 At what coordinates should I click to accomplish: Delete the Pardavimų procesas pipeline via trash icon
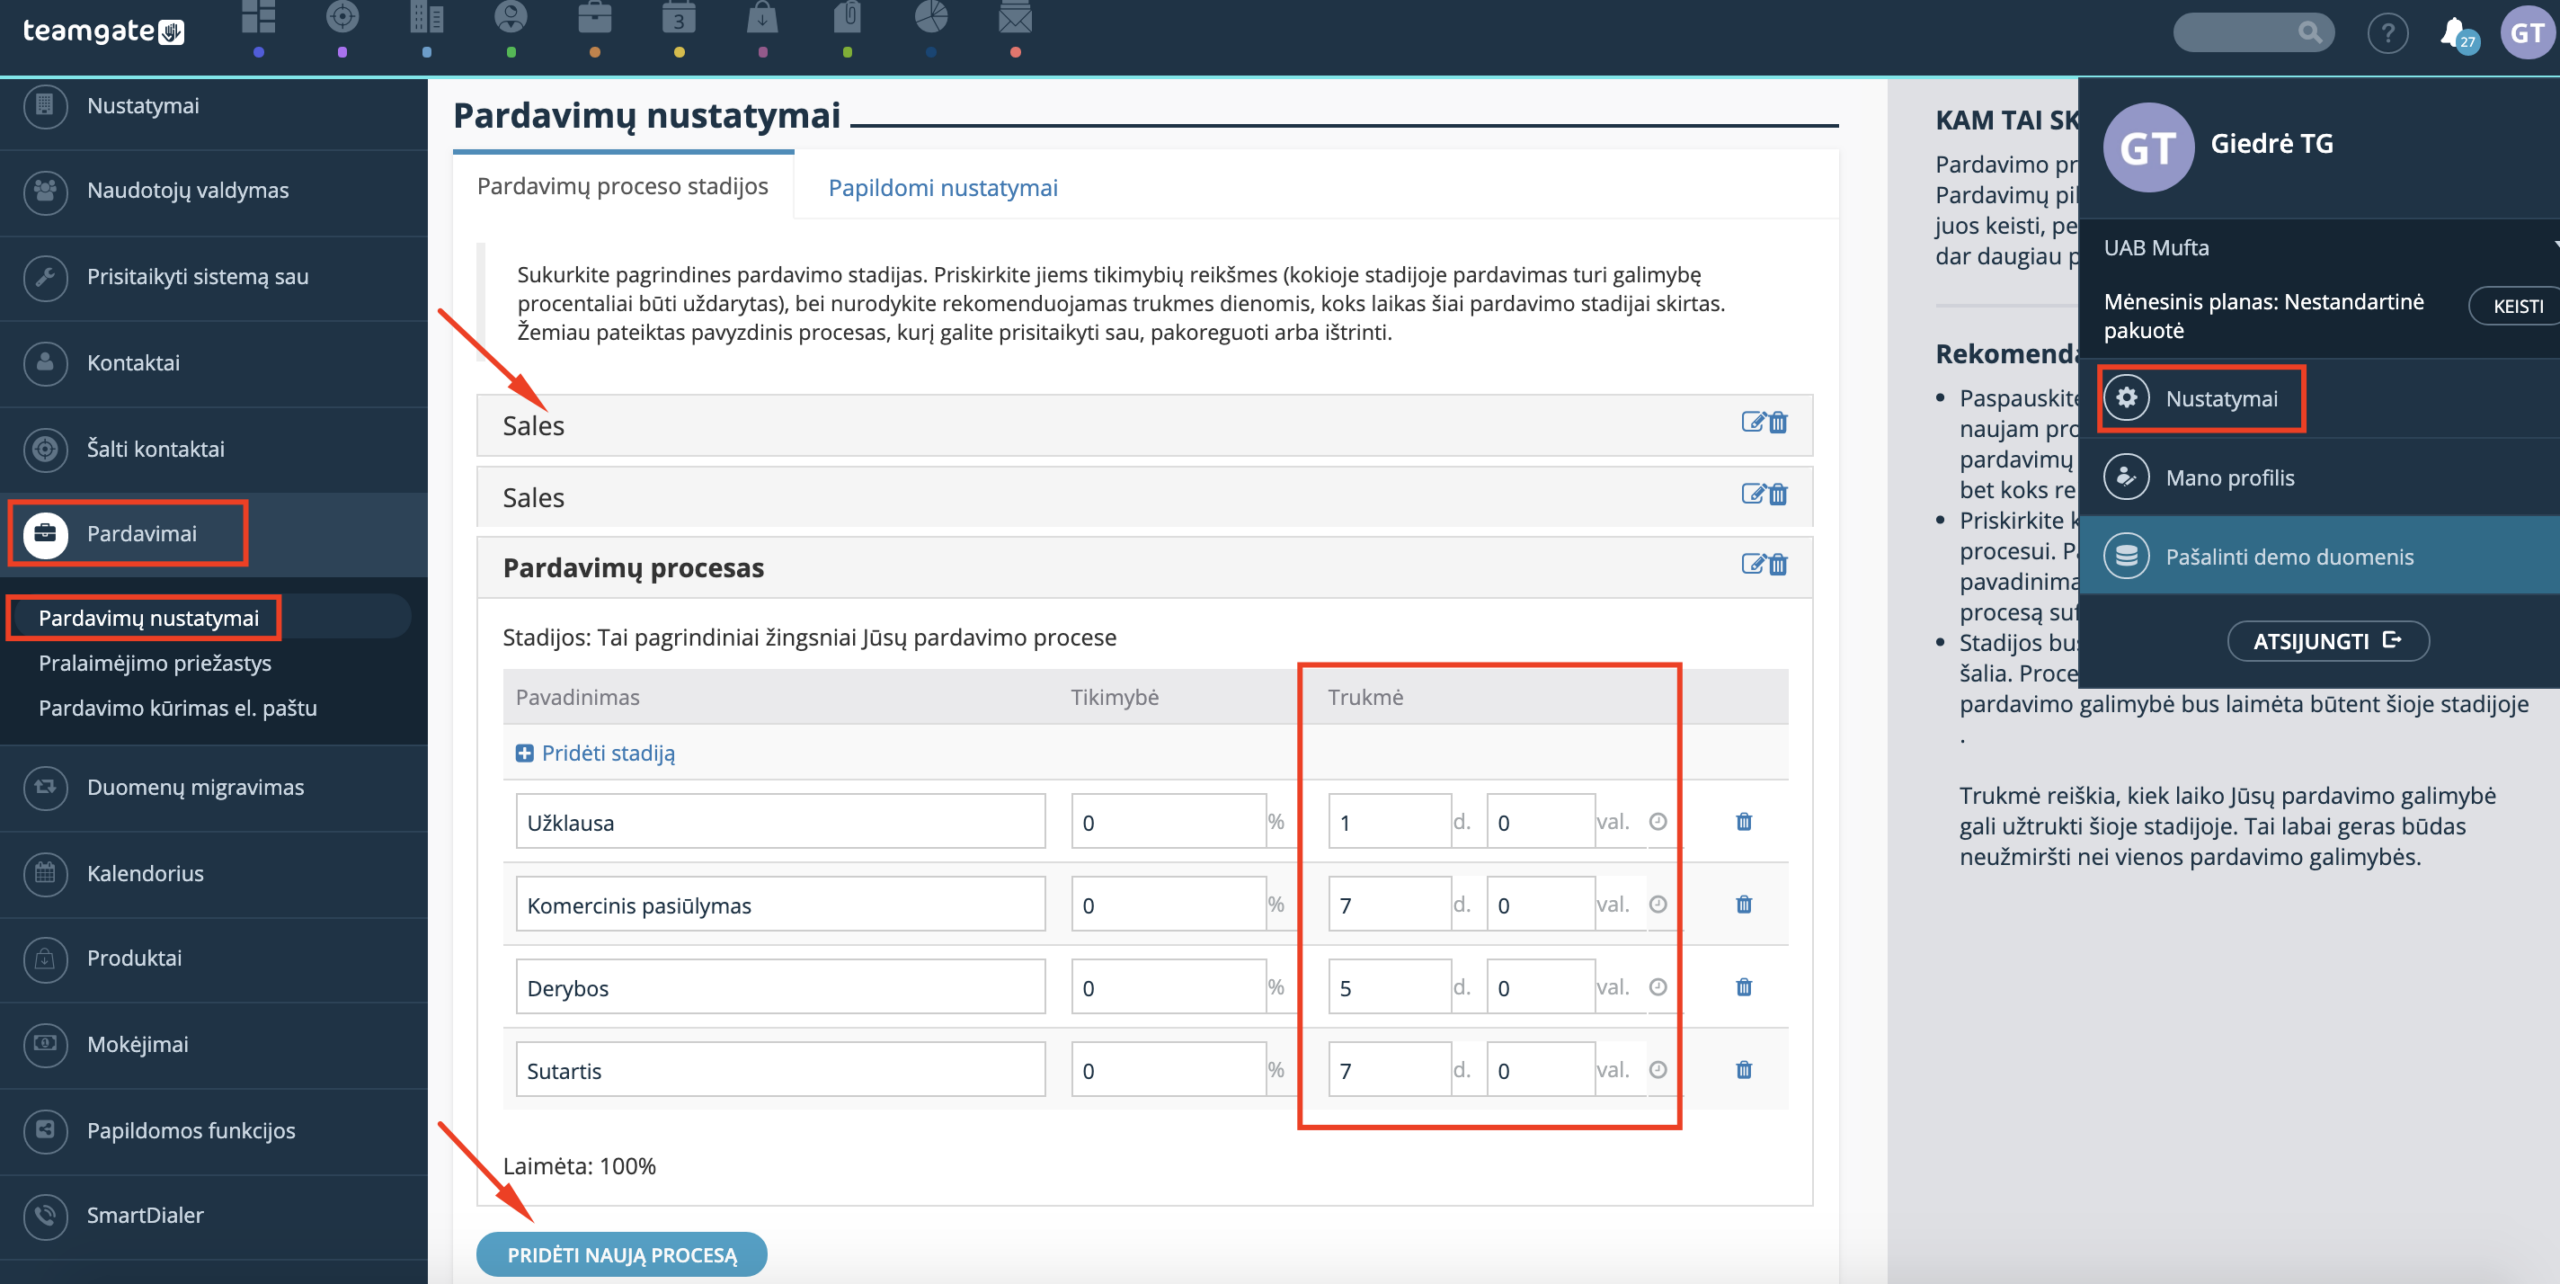(x=1778, y=565)
